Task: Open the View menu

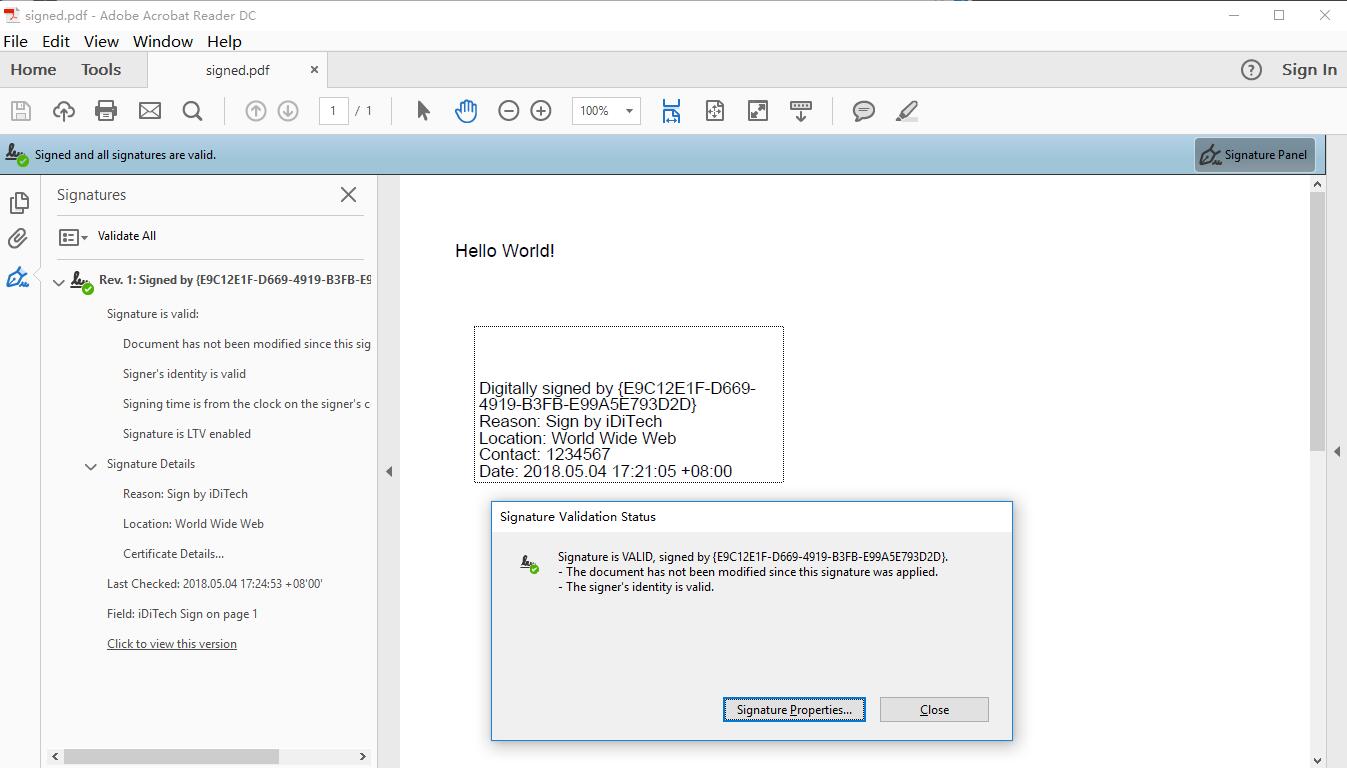Action: pyautogui.click(x=101, y=41)
